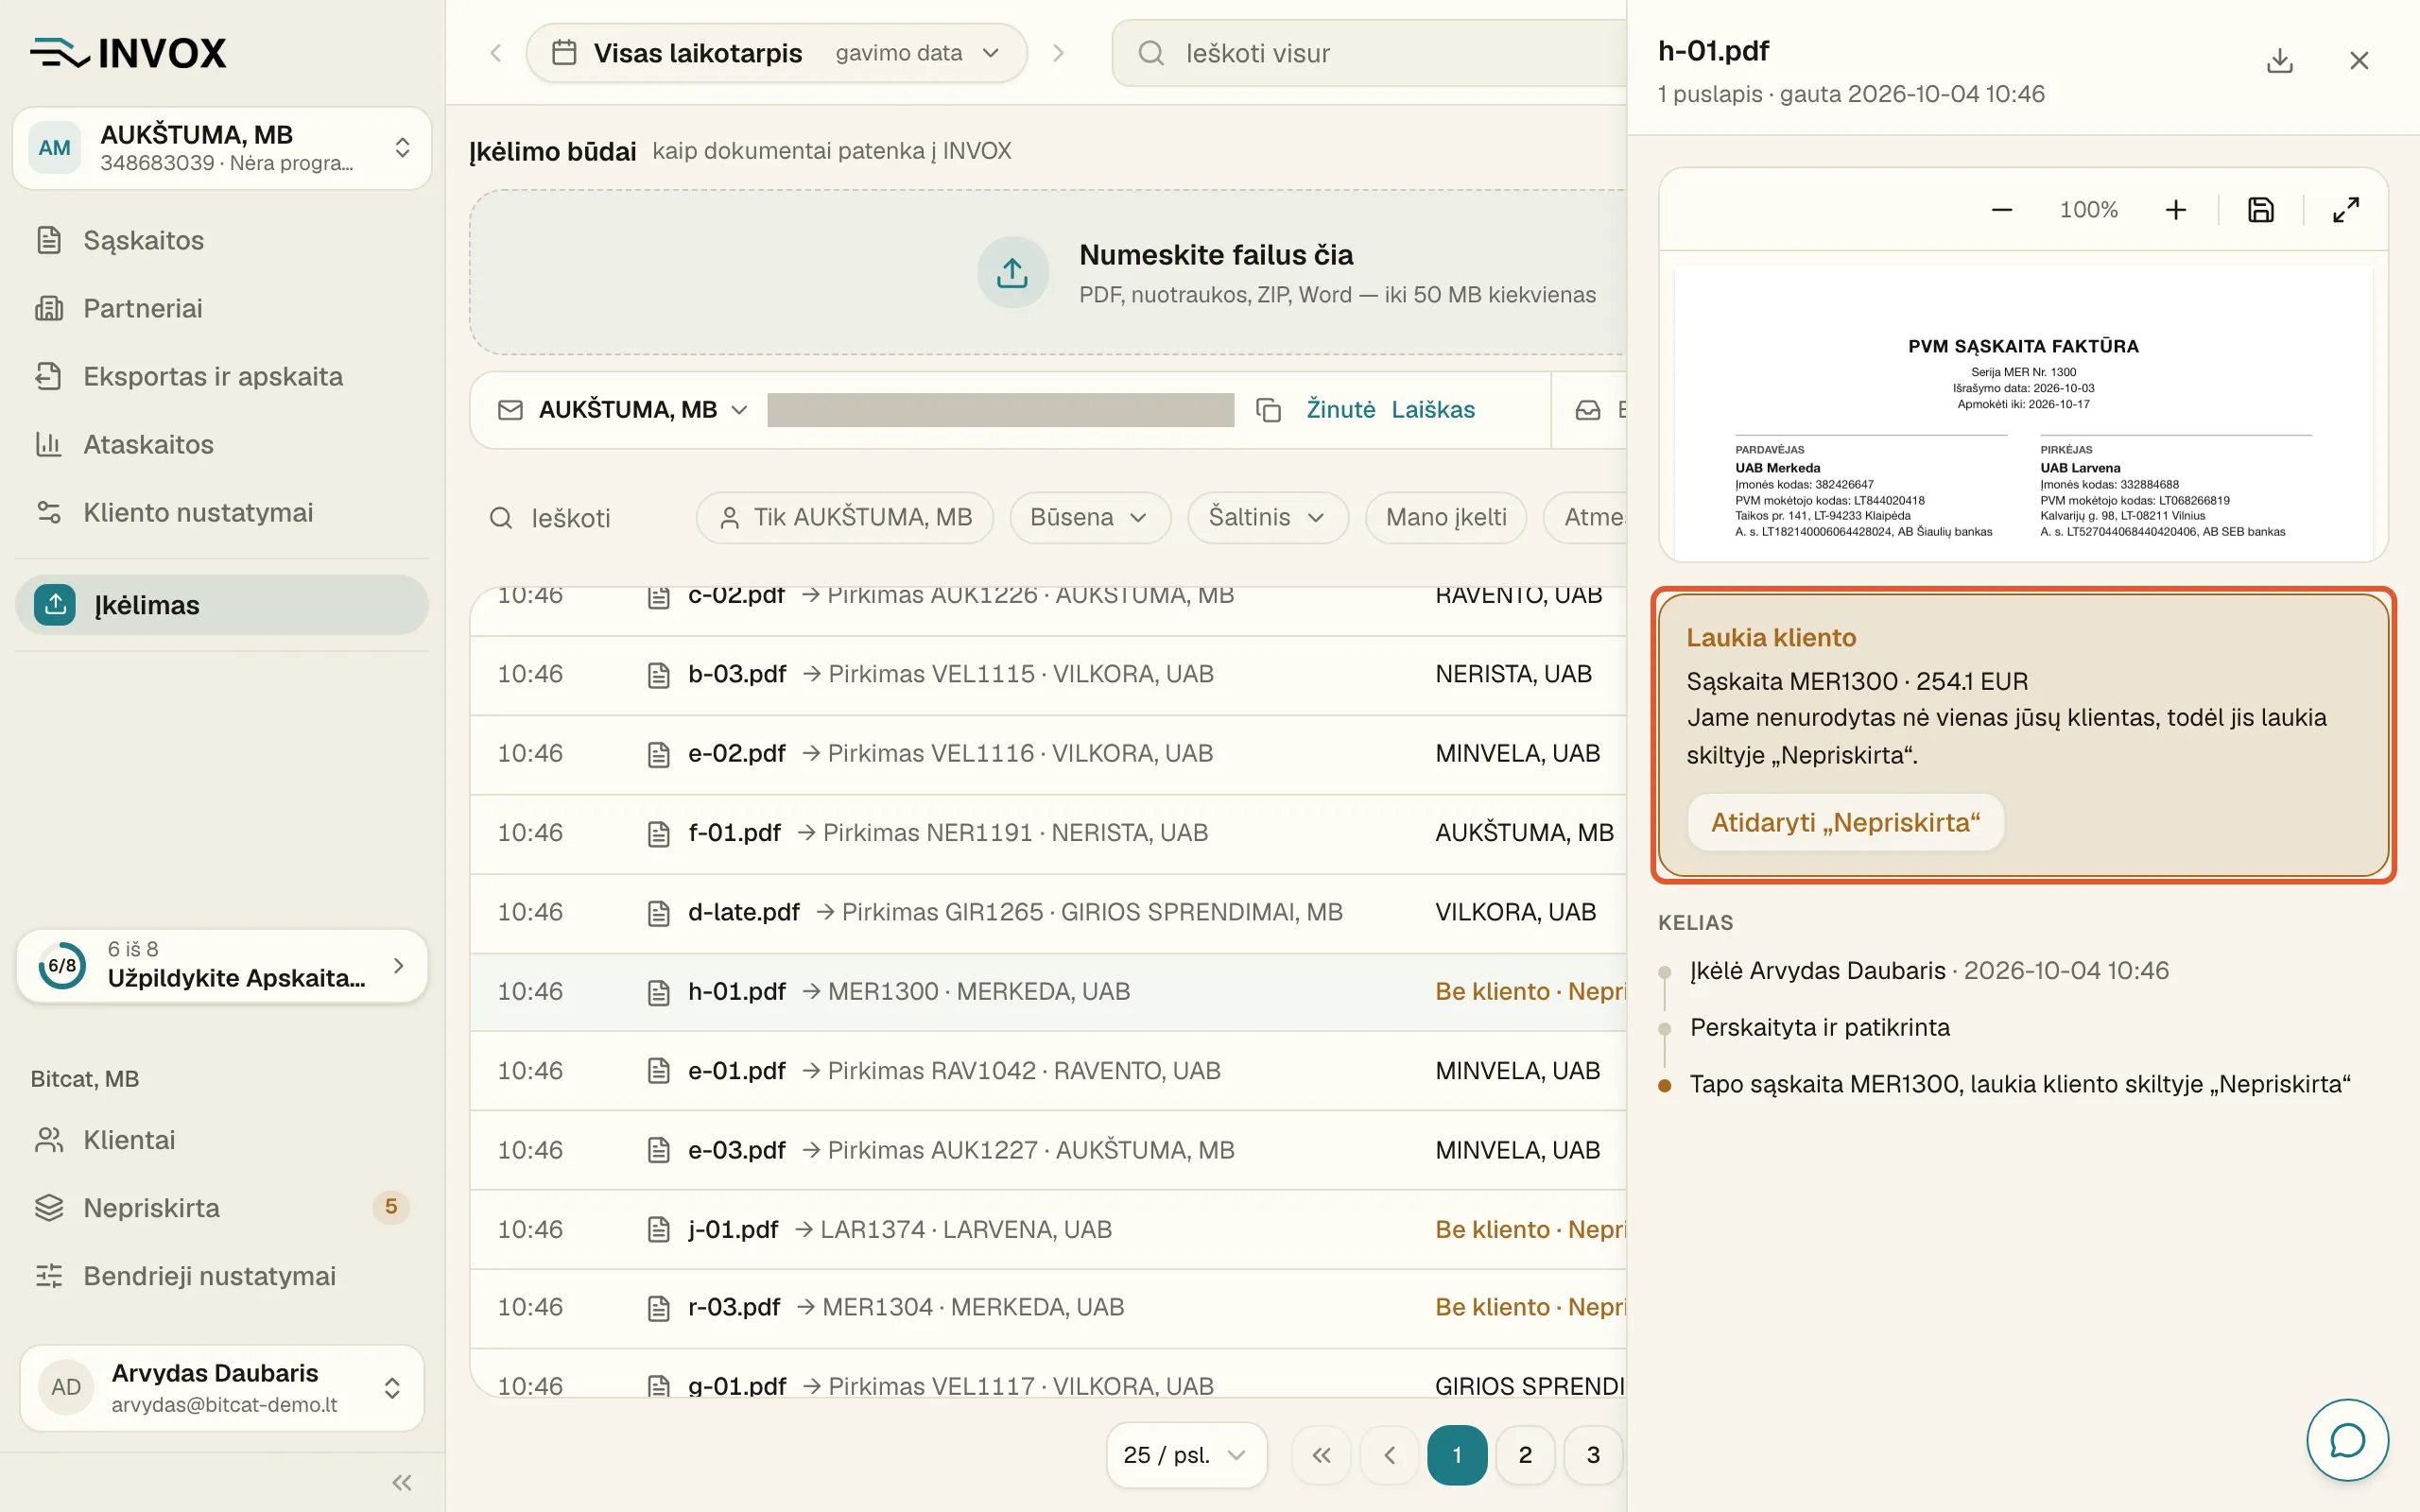
Task: Open Būsena filter dropdown
Action: [1090, 517]
